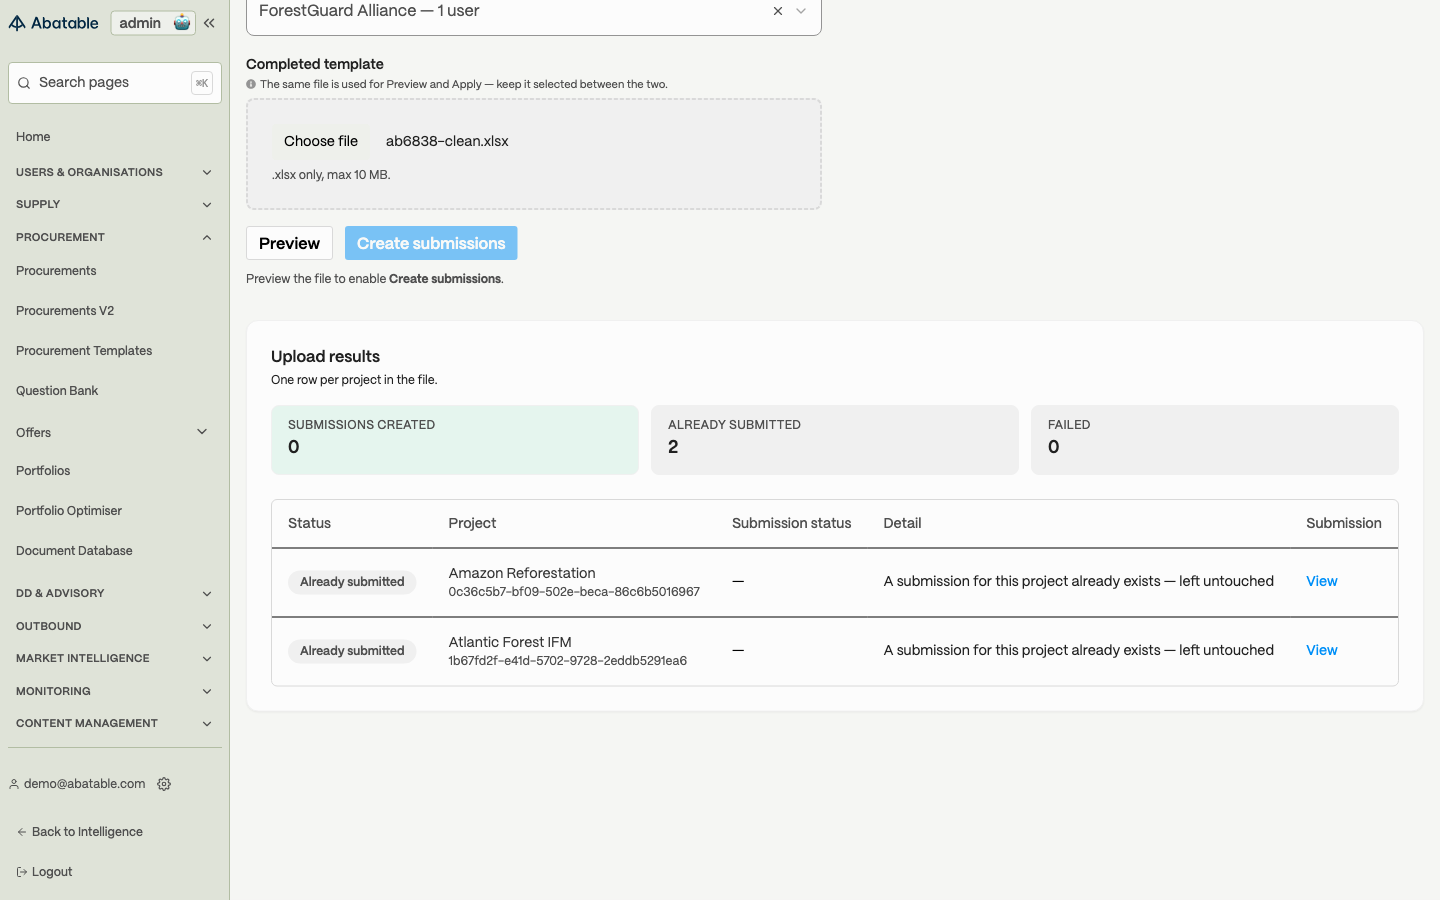Viewport: 1440px width, 900px height.
Task: Expand the Outbound section
Action: click(115, 626)
